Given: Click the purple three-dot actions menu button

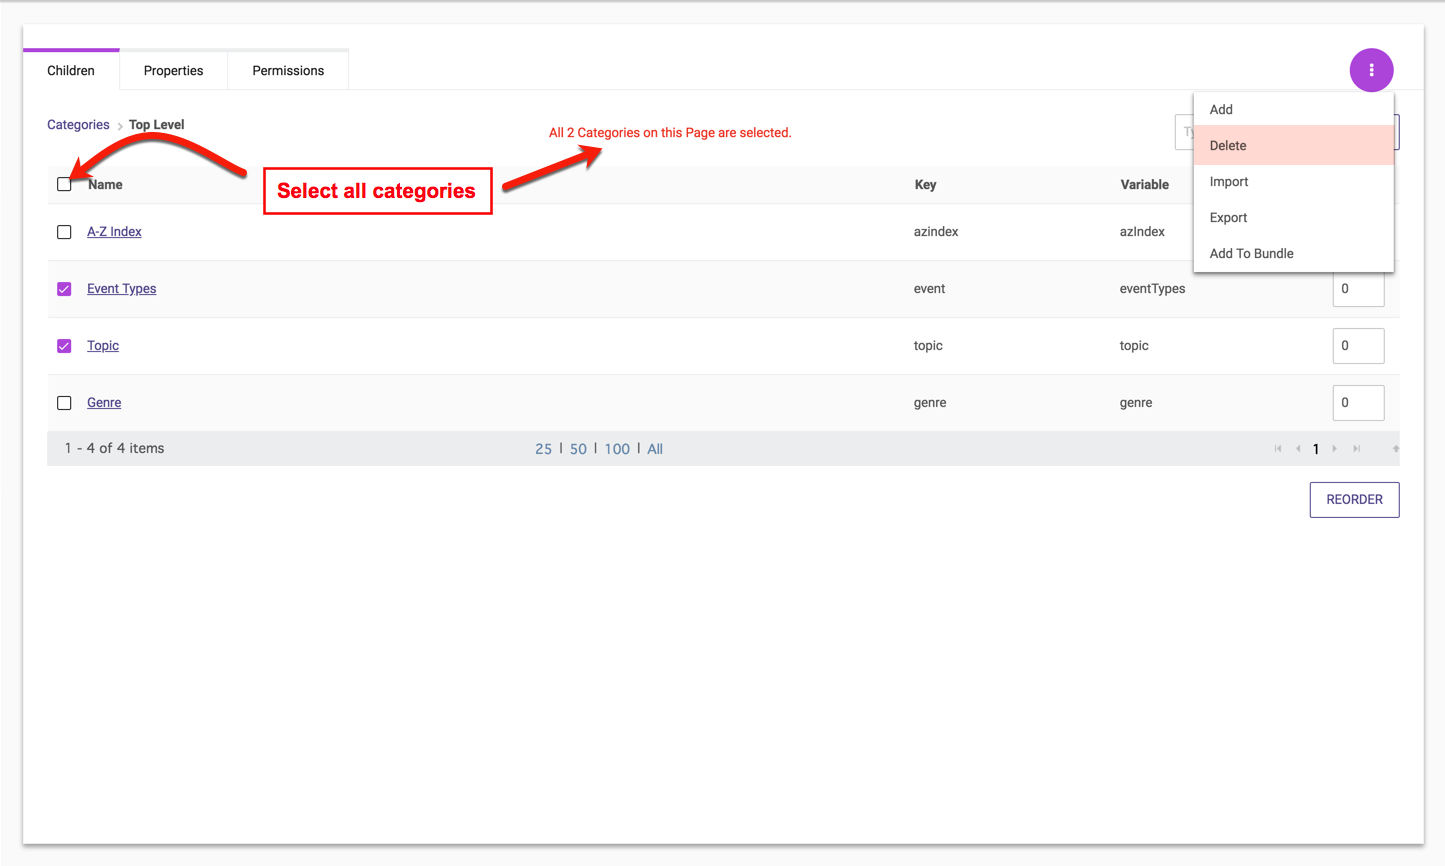Looking at the screenshot, I should [x=1371, y=70].
